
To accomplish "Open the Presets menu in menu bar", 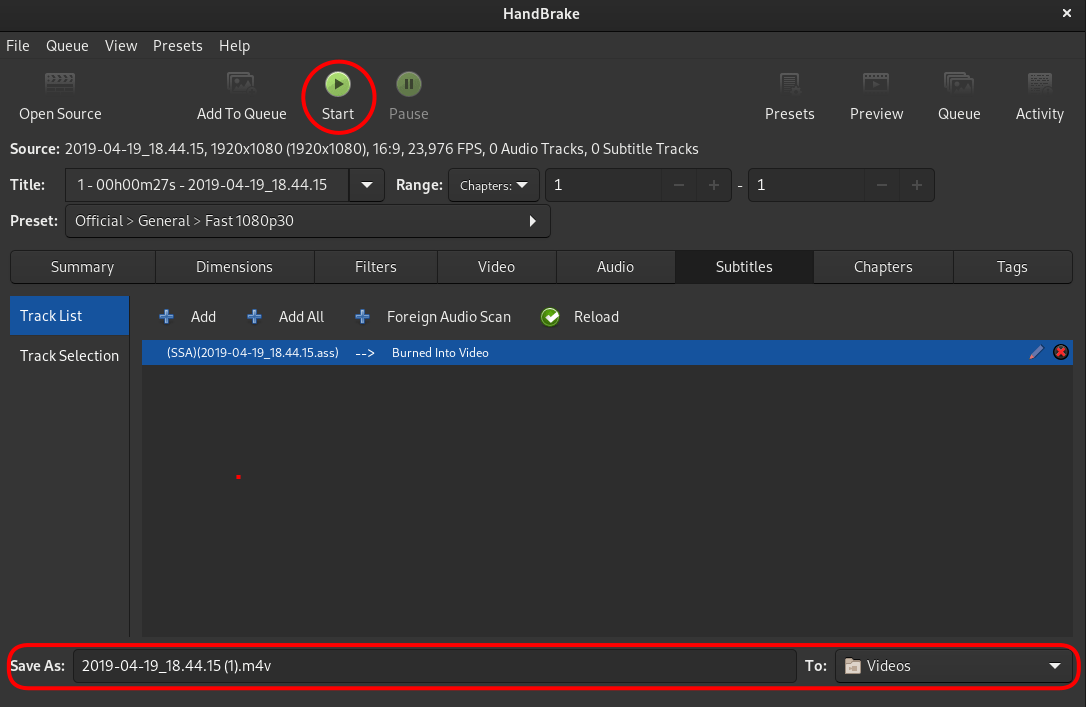I will point(178,46).
